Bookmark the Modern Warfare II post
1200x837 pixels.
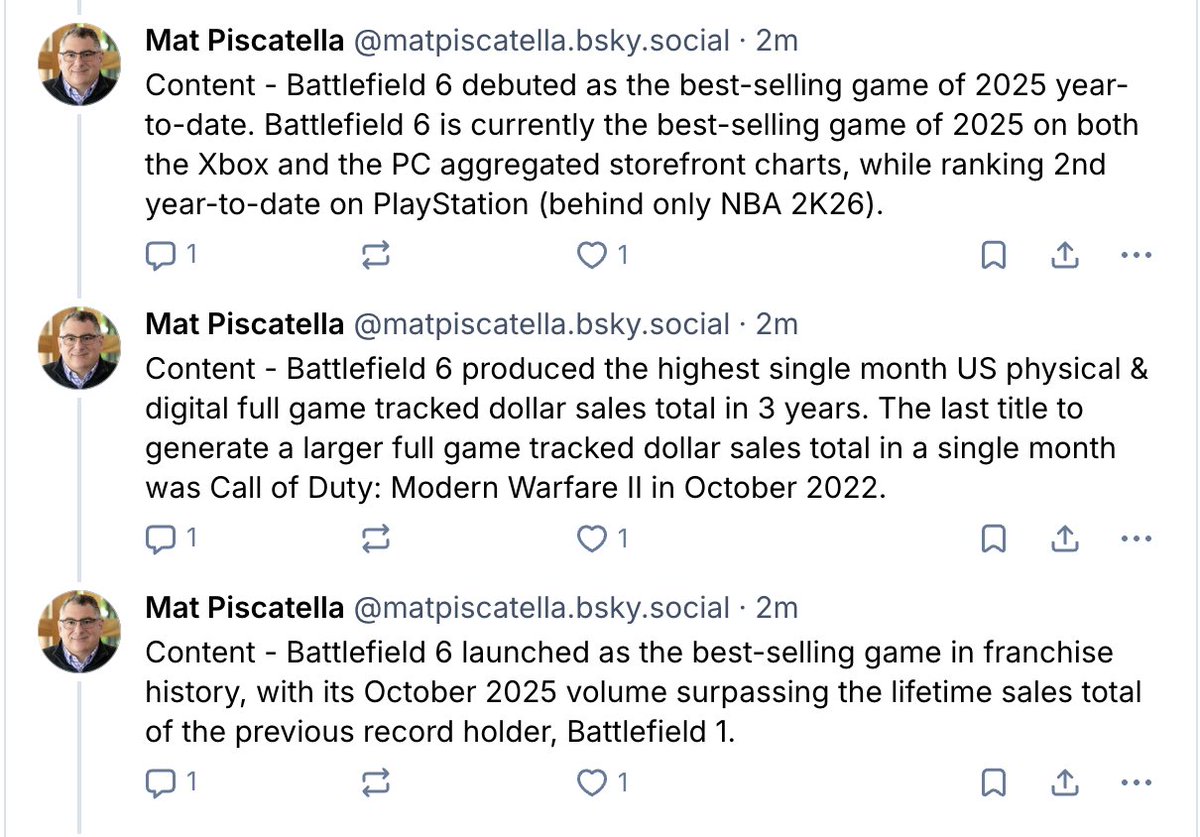[x=993, y=540]
